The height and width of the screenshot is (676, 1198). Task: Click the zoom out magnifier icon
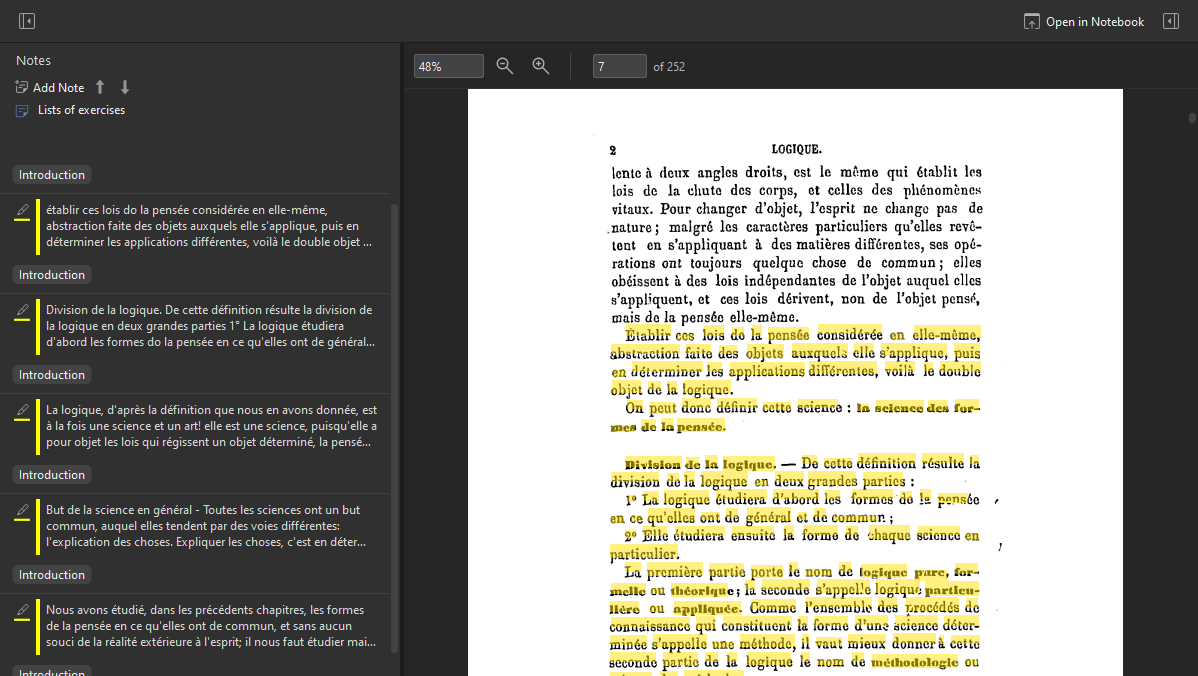(505, 66)
